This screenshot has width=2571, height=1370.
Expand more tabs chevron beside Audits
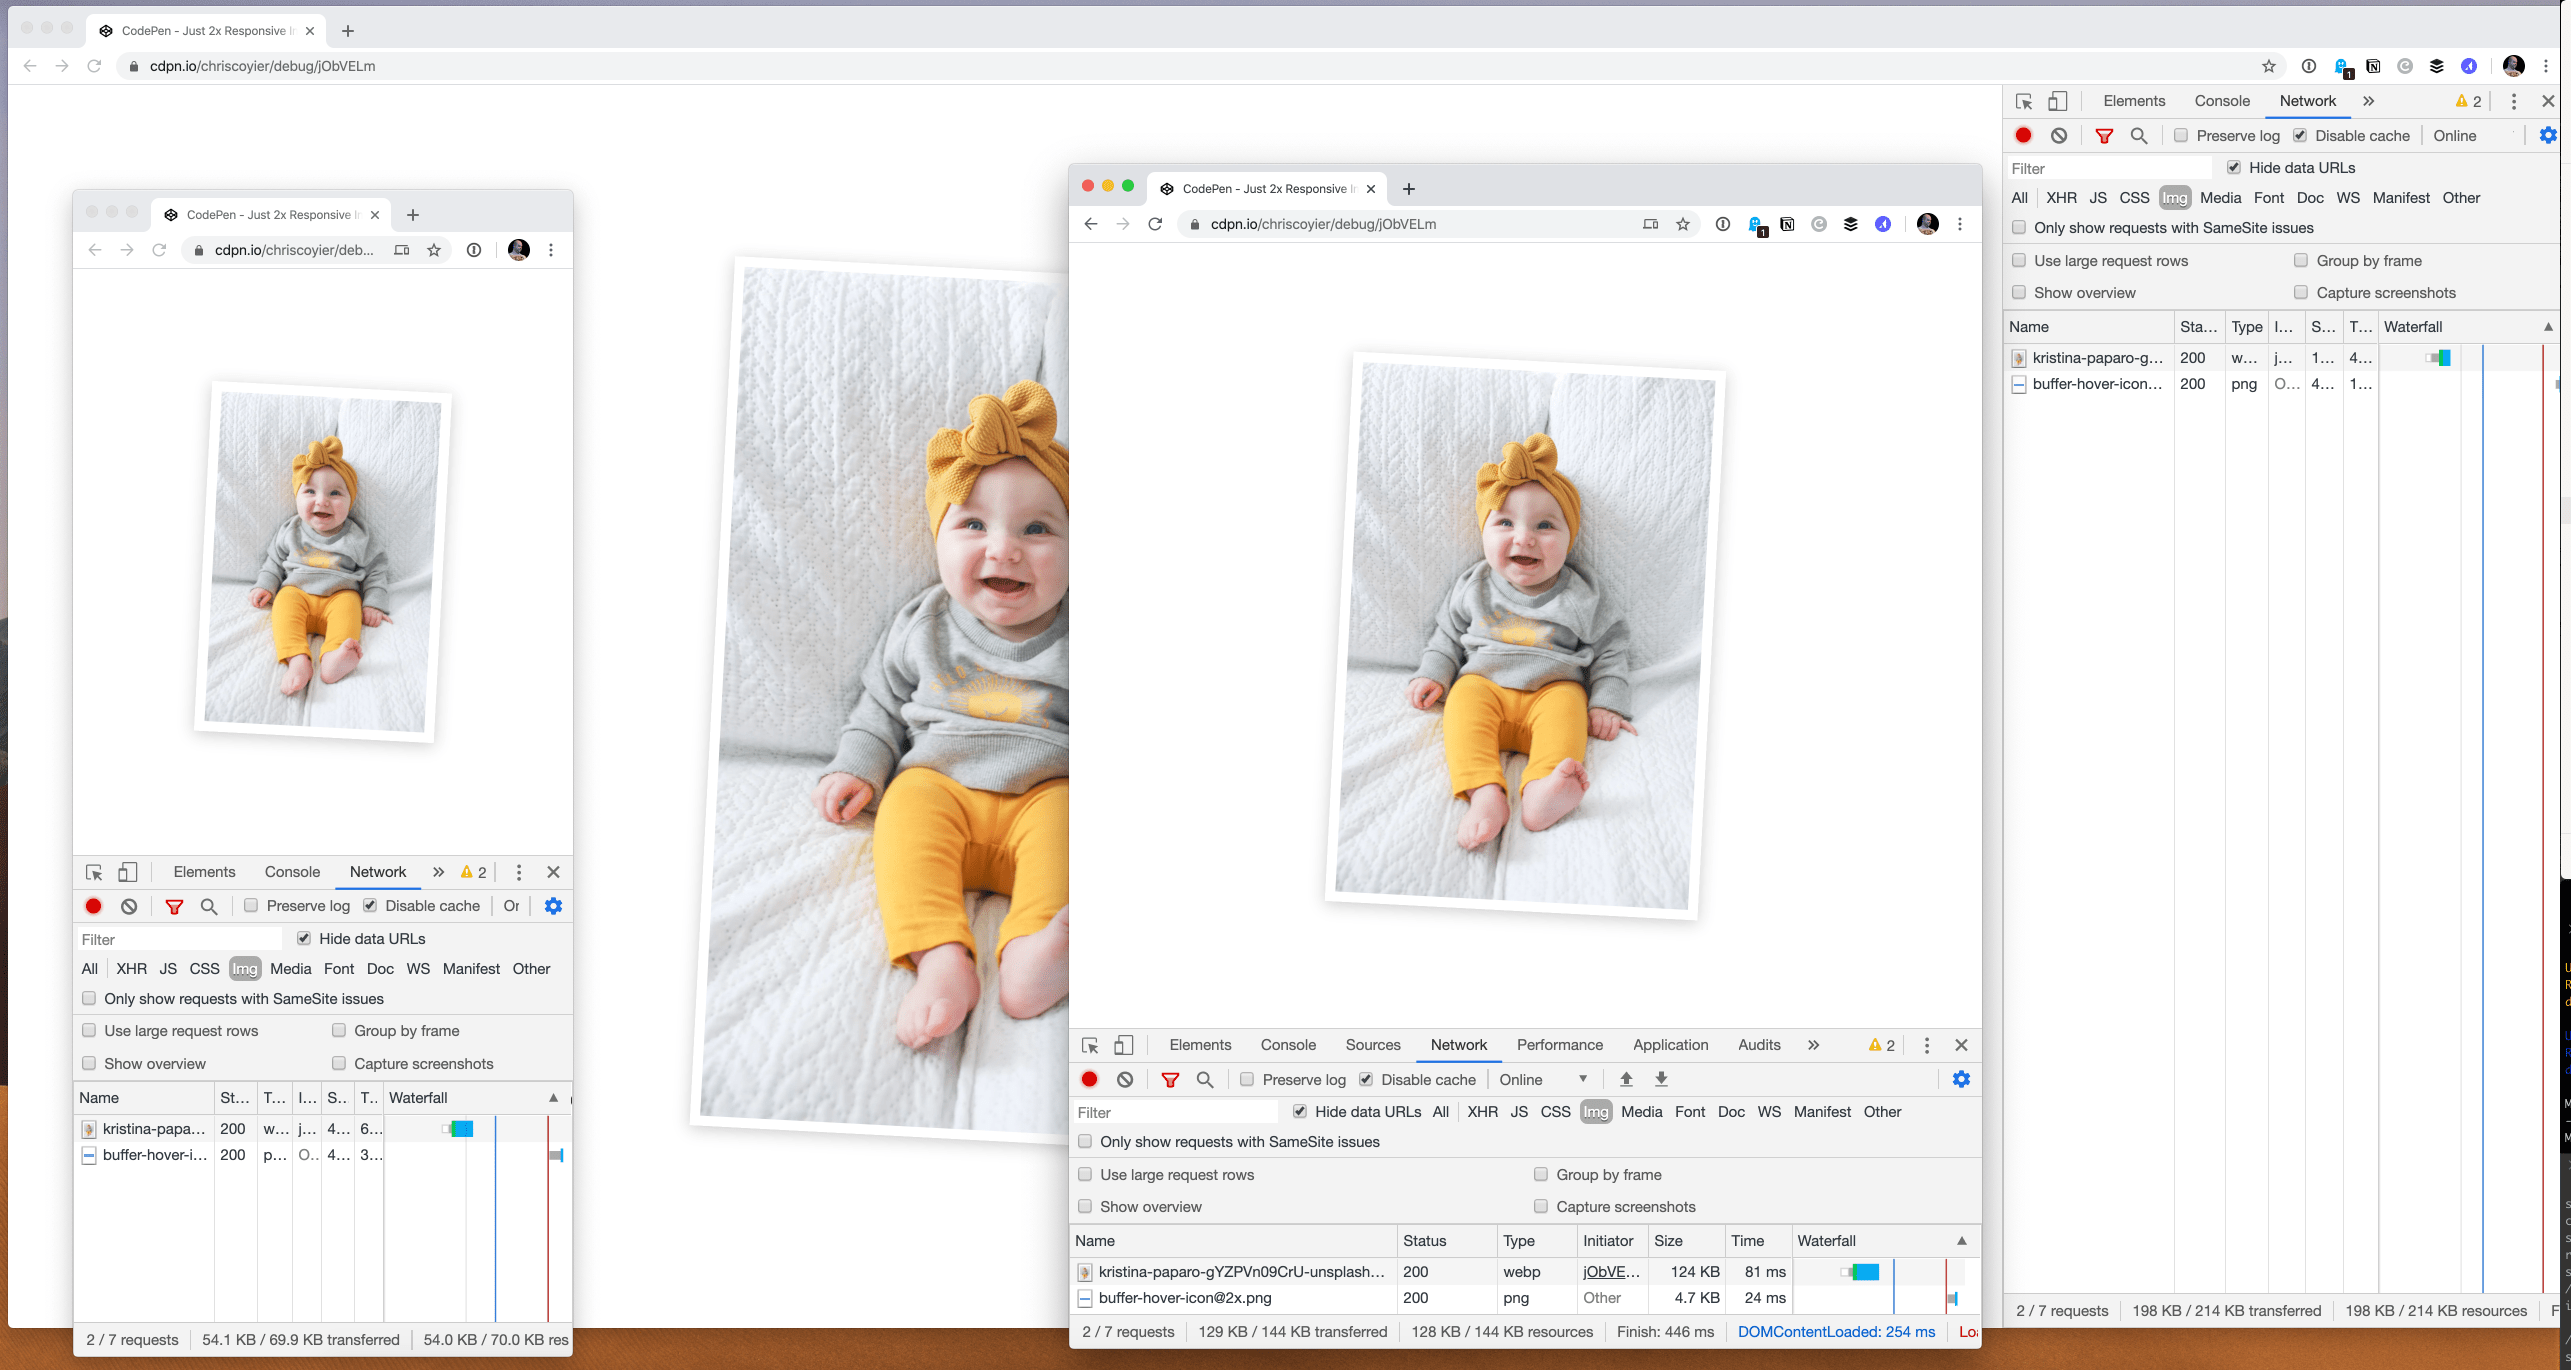click(x=1813, y=1045)
